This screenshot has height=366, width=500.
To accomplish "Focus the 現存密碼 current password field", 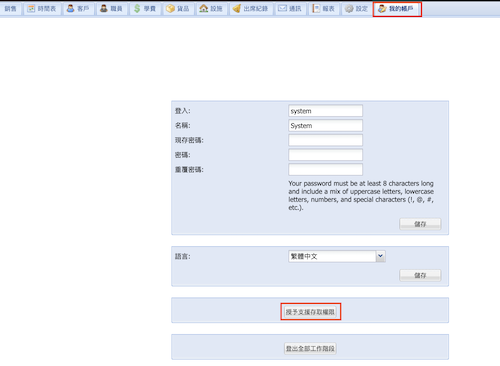I will pyautogui.click(x=325, y=140).
